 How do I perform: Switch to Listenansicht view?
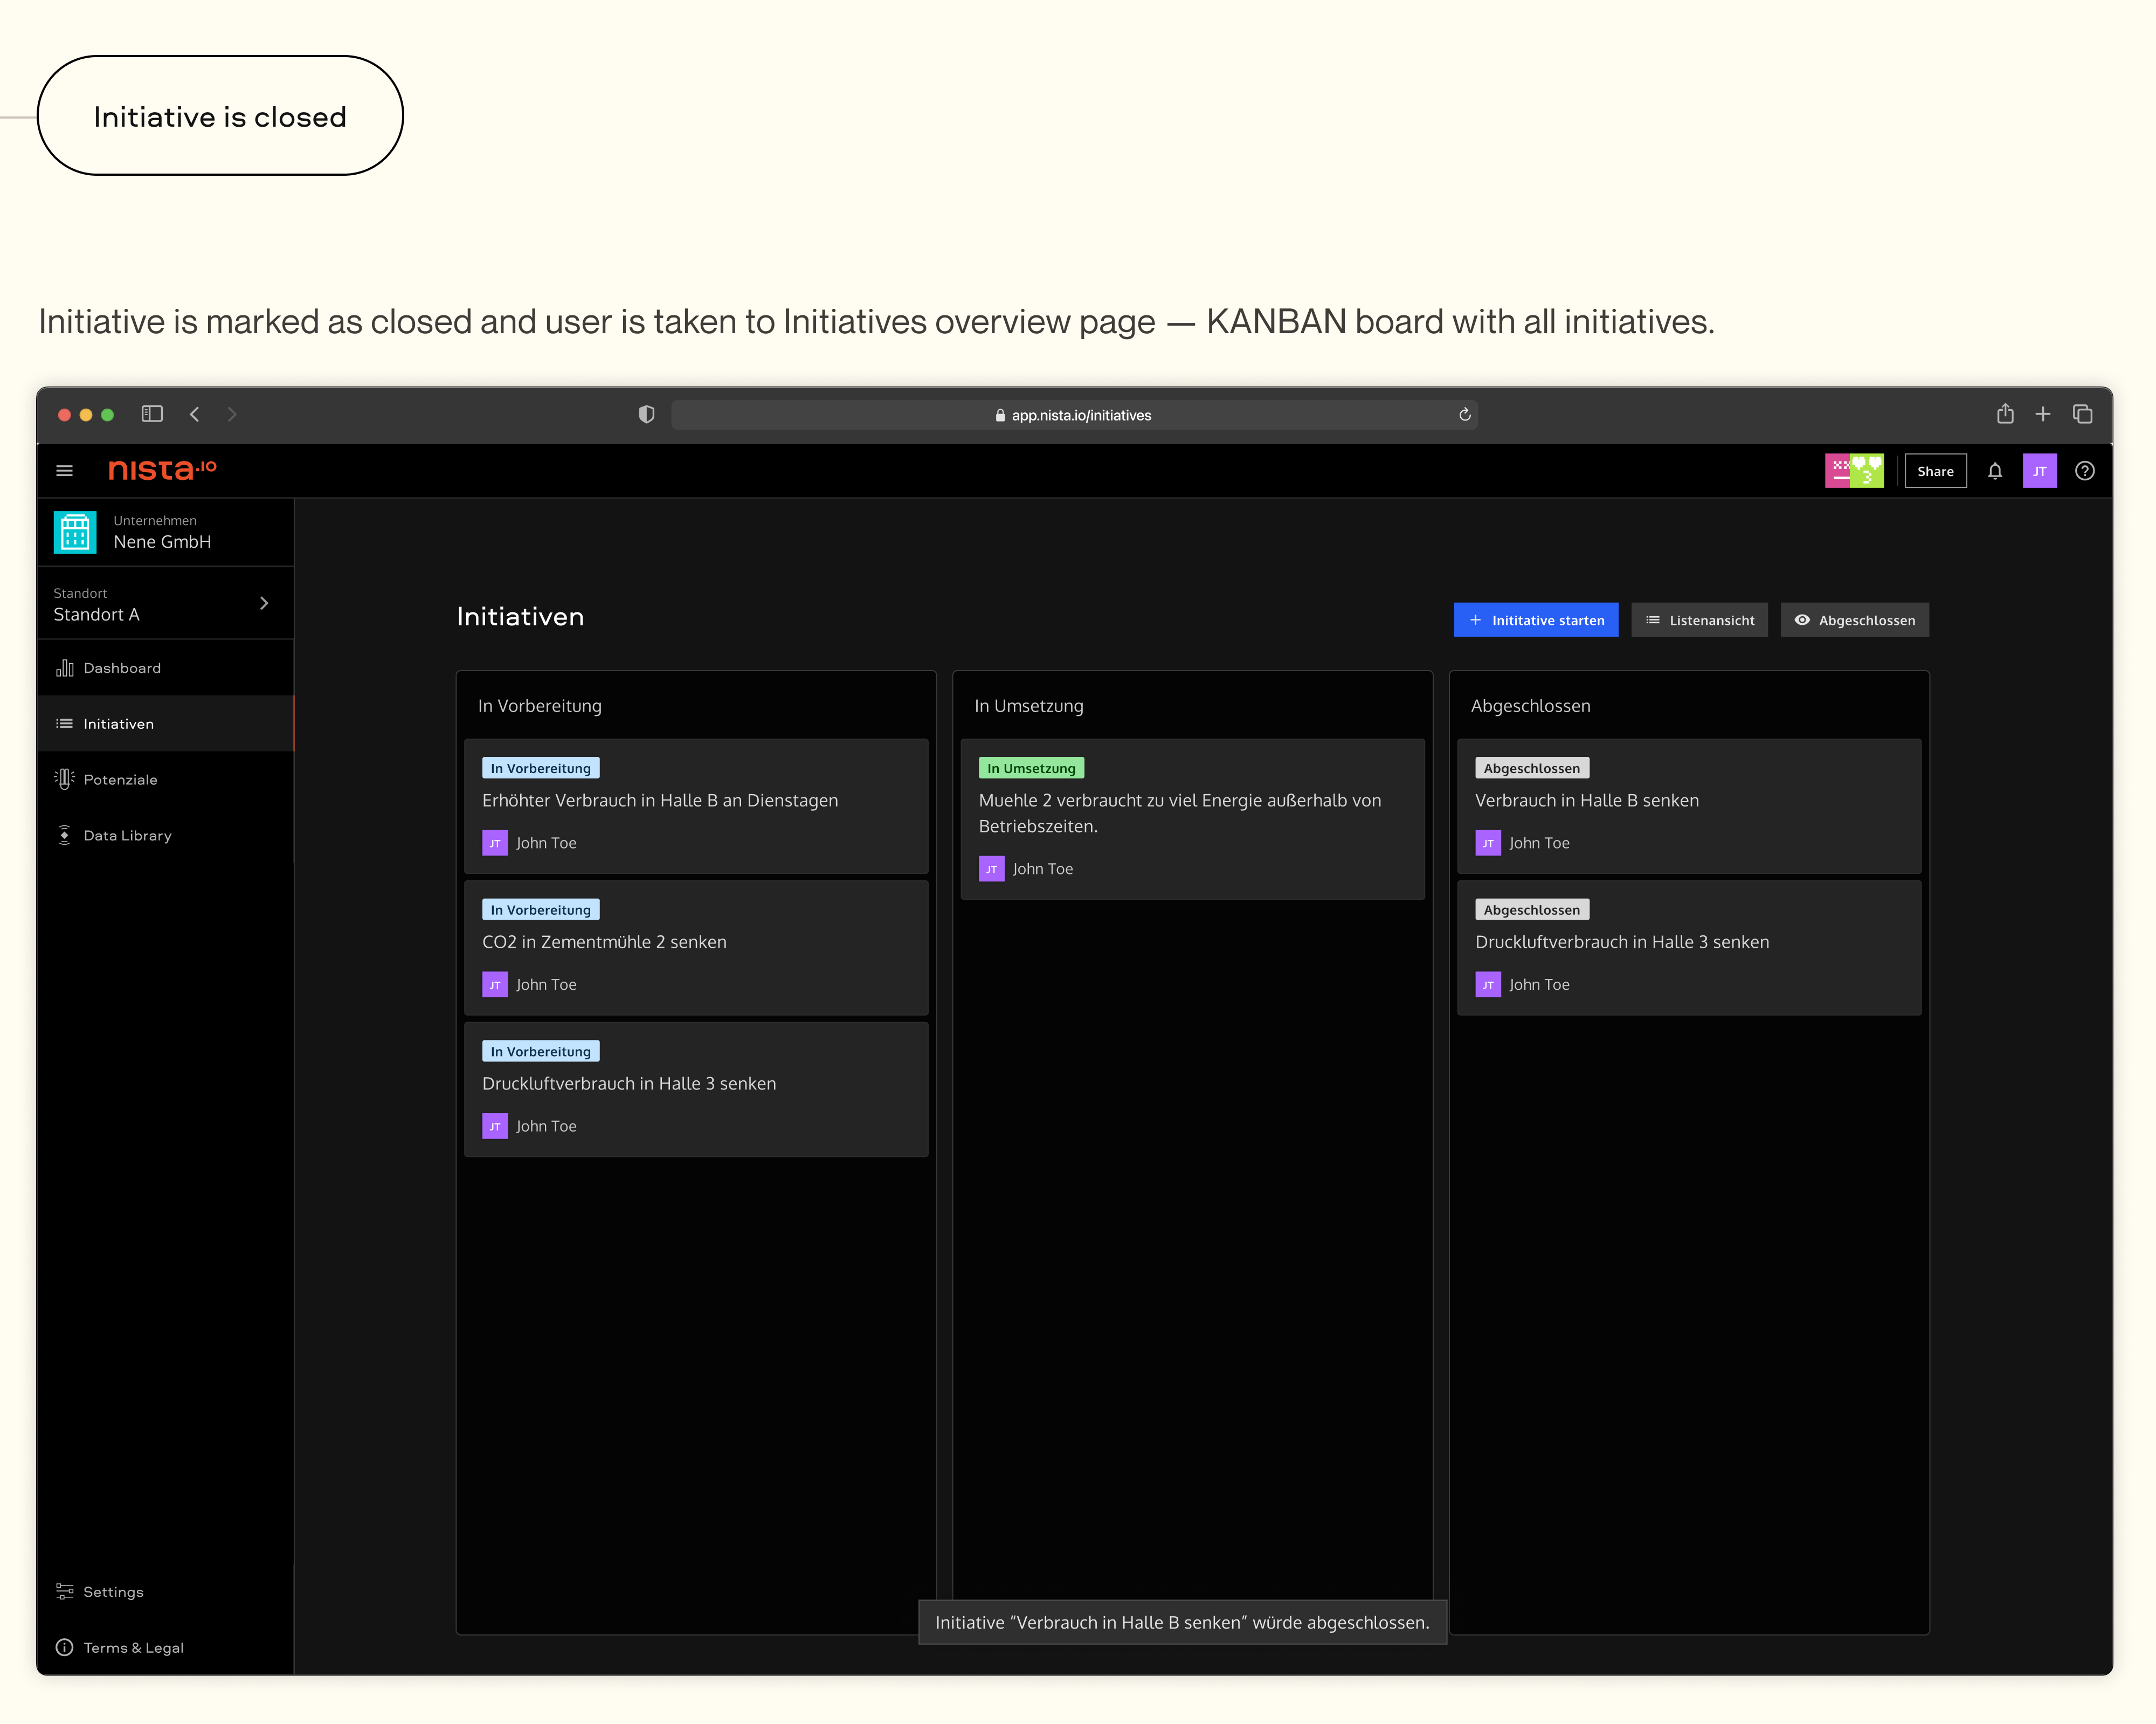pyautogui.click(x=1700, y=620)
